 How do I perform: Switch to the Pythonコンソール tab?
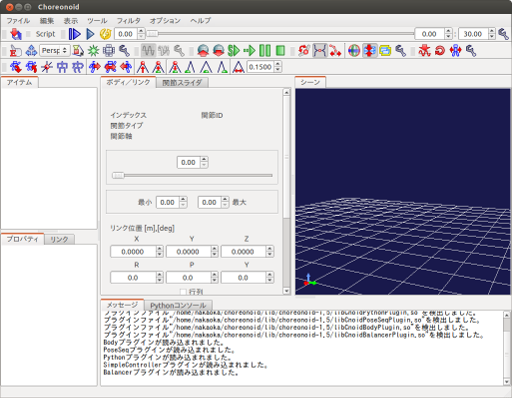point(178,305)
